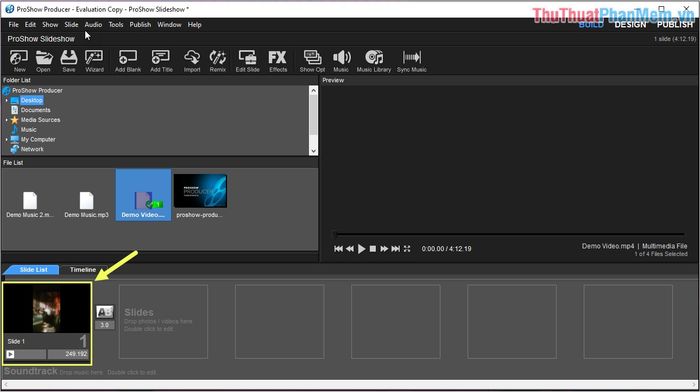Viewport: 700px width, 392px height.
Task: Click the Open show toolbar icon
Action: point(43,61)
